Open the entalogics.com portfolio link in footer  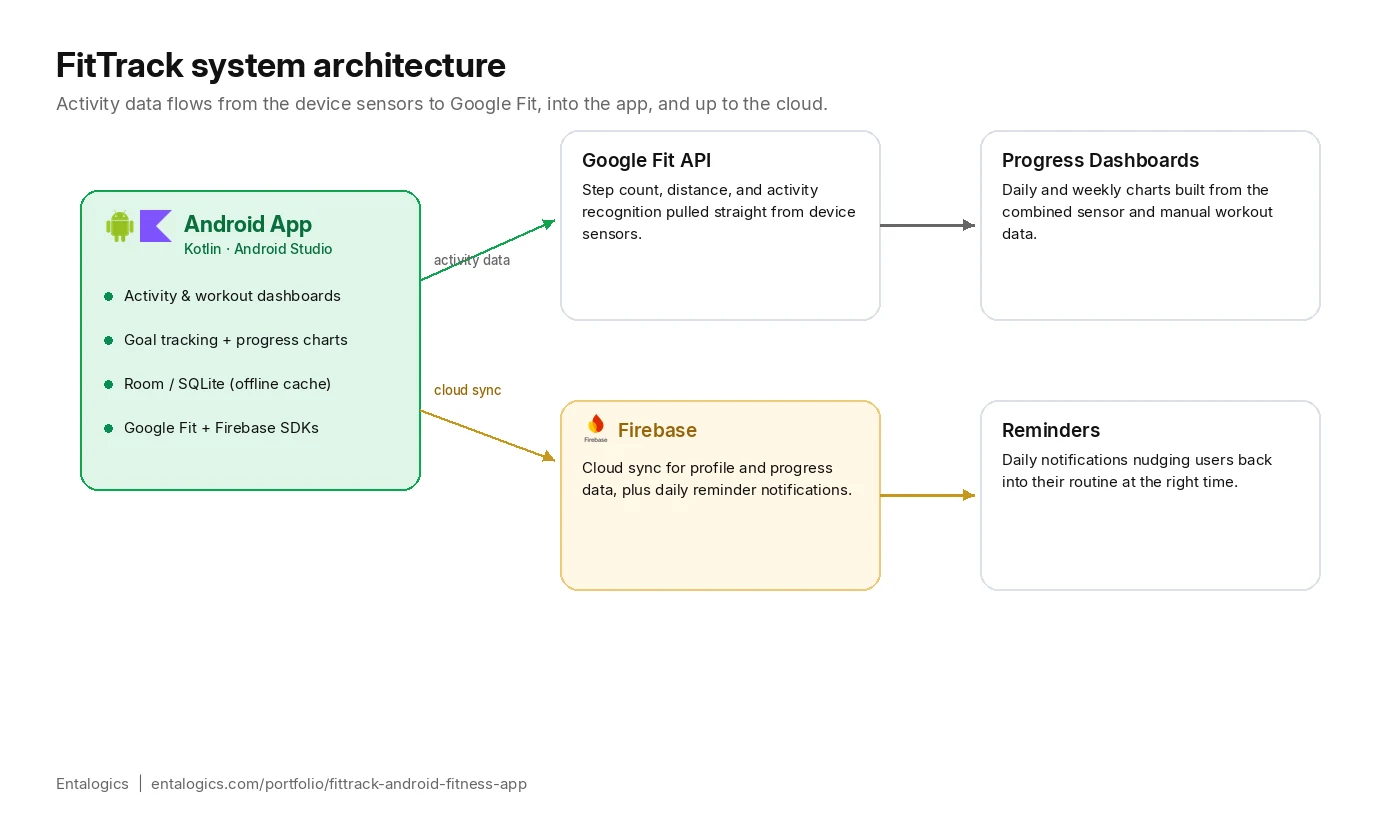(x=339, y=784)
